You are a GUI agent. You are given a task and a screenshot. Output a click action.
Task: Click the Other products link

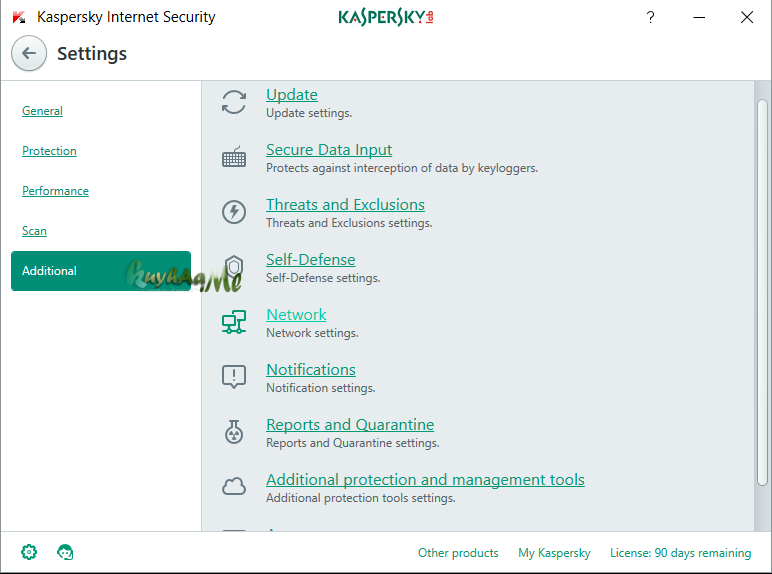(458, 553)
